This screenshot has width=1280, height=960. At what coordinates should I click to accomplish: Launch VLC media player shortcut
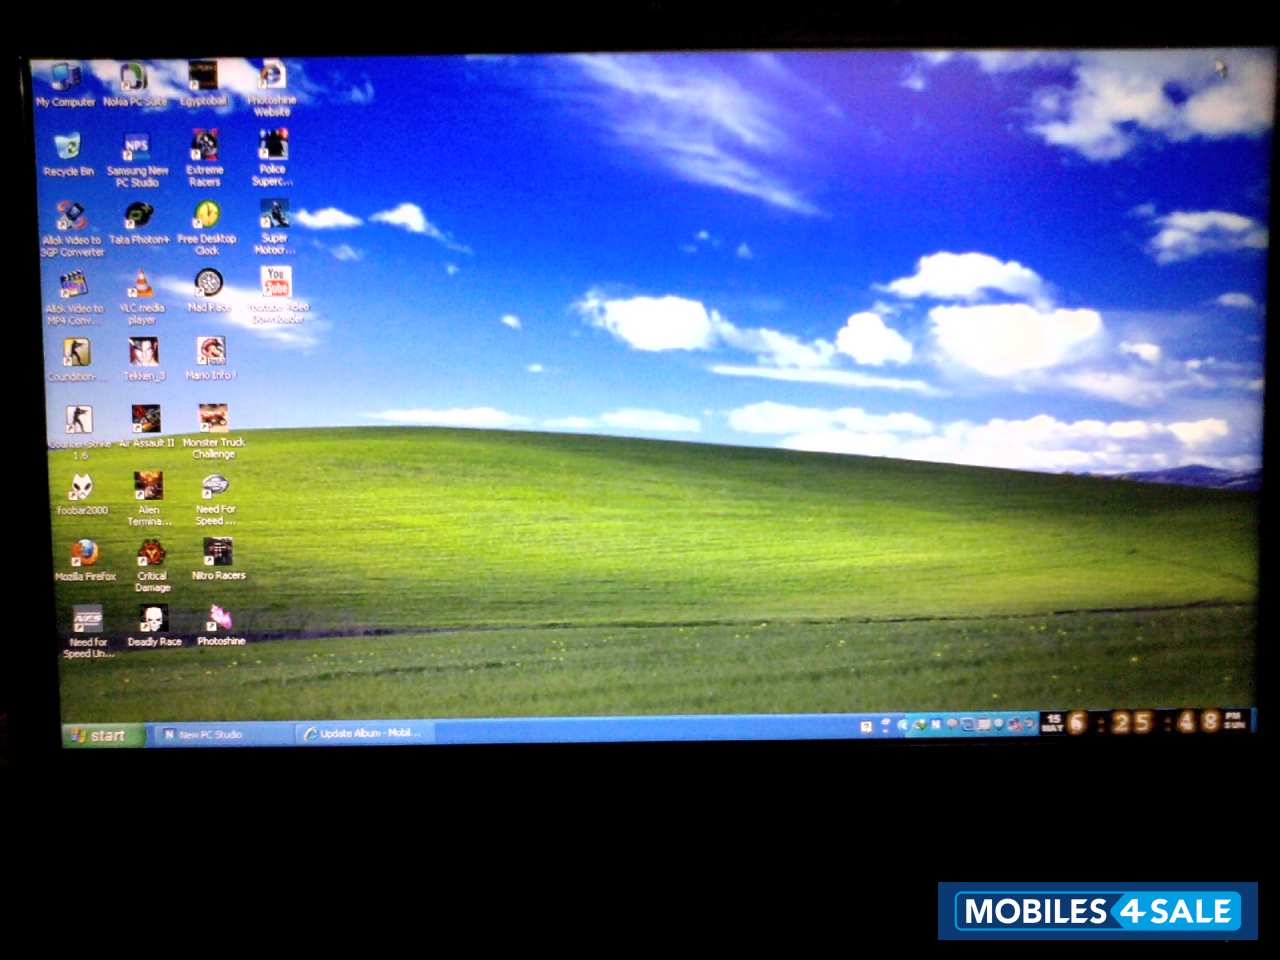[142, 286]
